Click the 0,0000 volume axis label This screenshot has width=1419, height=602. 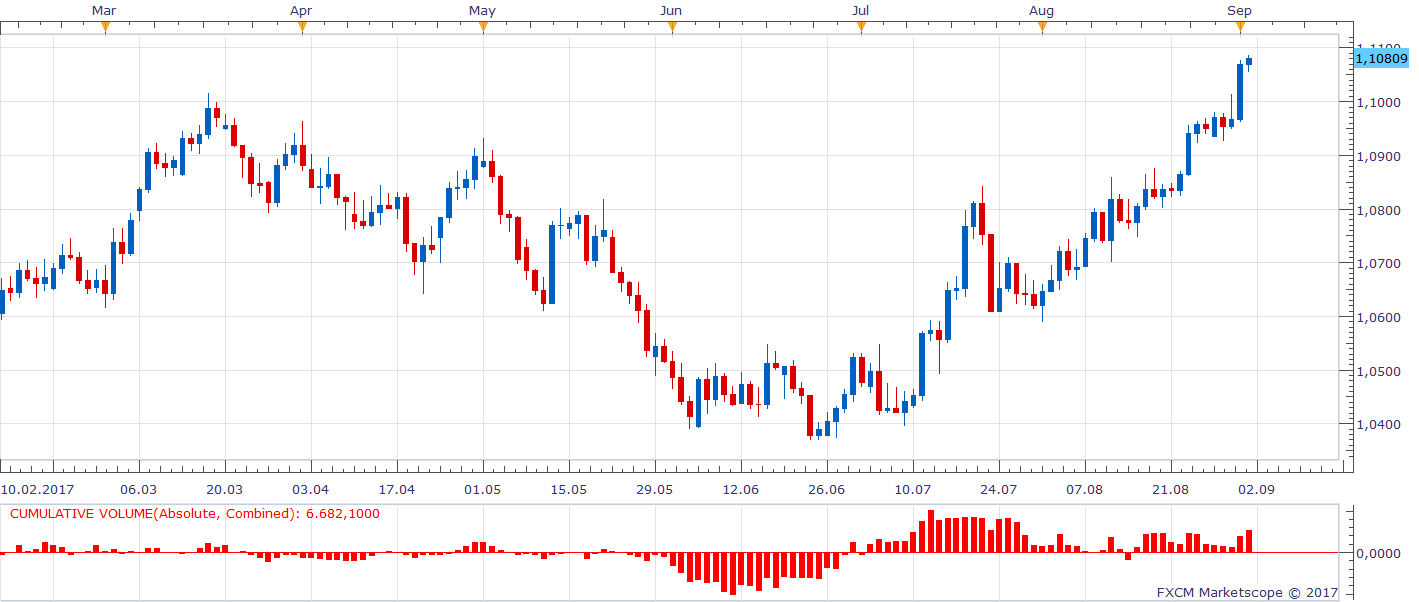pos(1380,553)
